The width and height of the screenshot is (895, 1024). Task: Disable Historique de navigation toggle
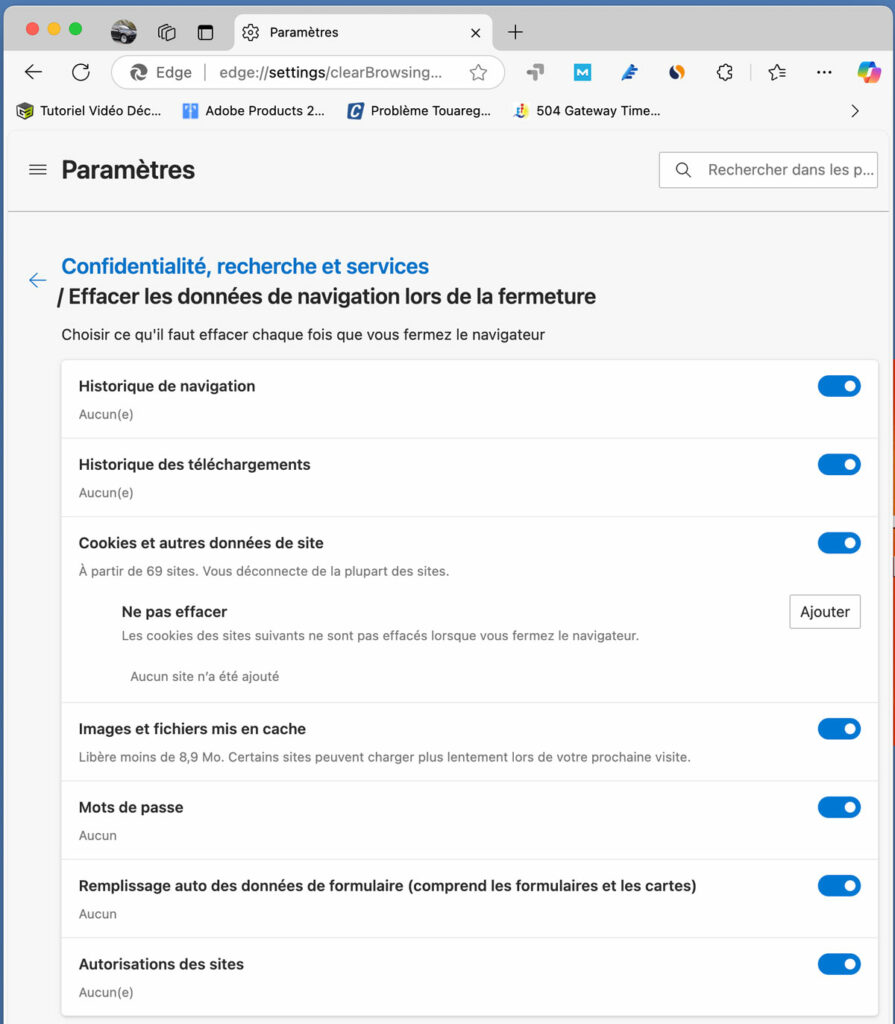(x=839, y=386)
